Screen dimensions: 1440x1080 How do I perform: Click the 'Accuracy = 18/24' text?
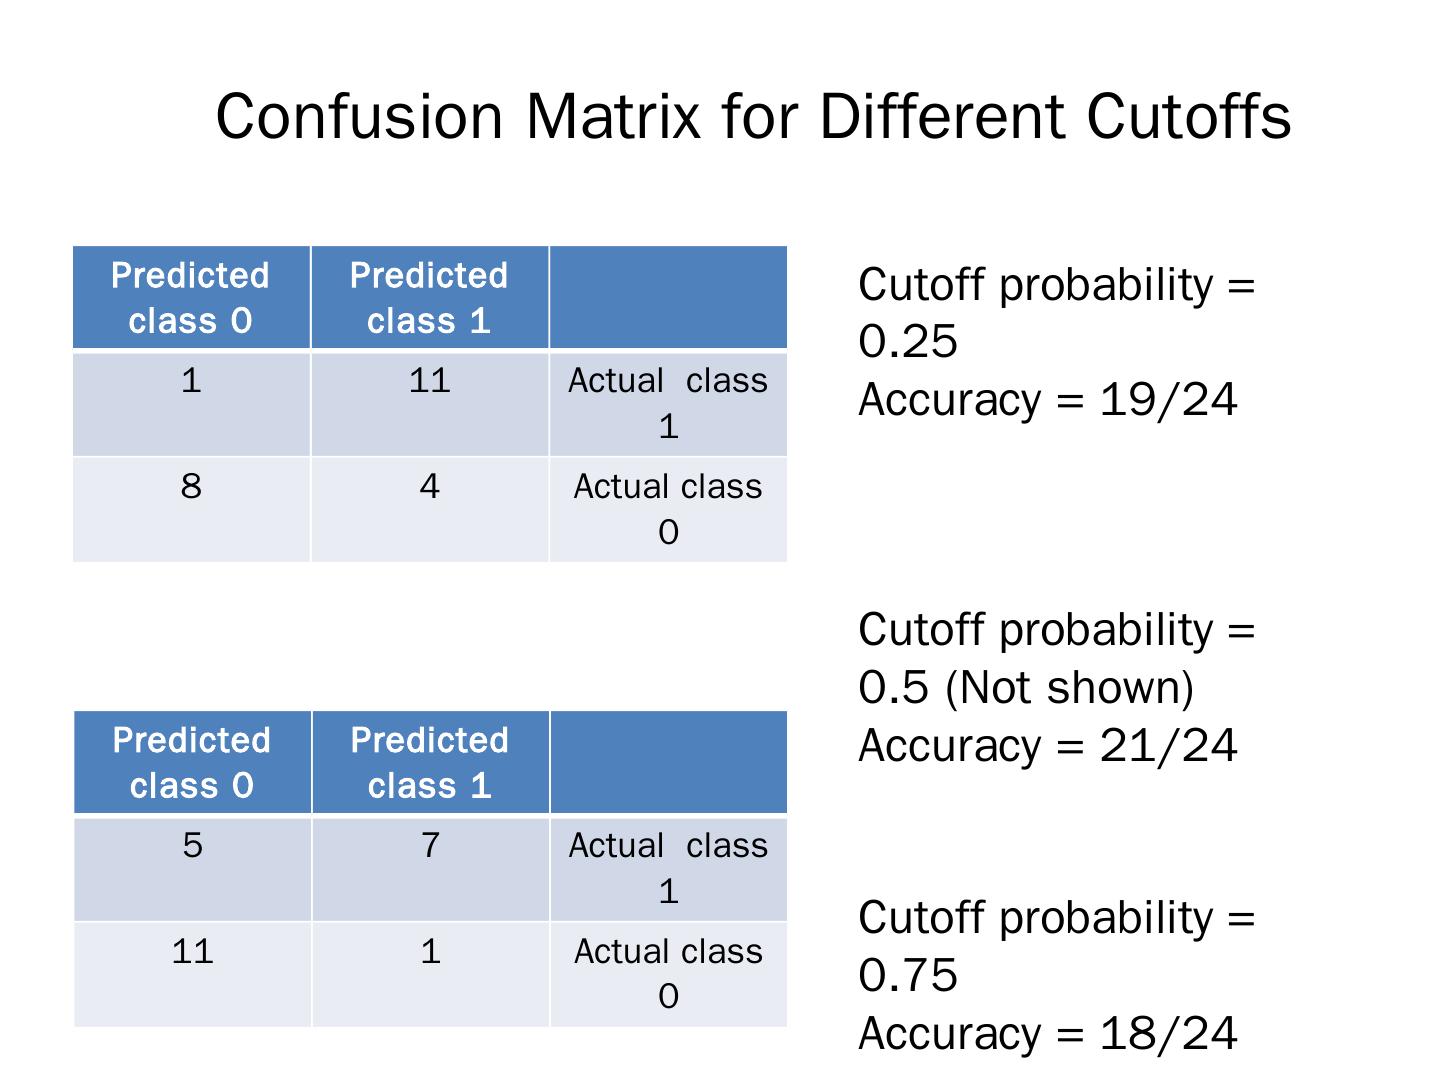pos(1048,1034)
